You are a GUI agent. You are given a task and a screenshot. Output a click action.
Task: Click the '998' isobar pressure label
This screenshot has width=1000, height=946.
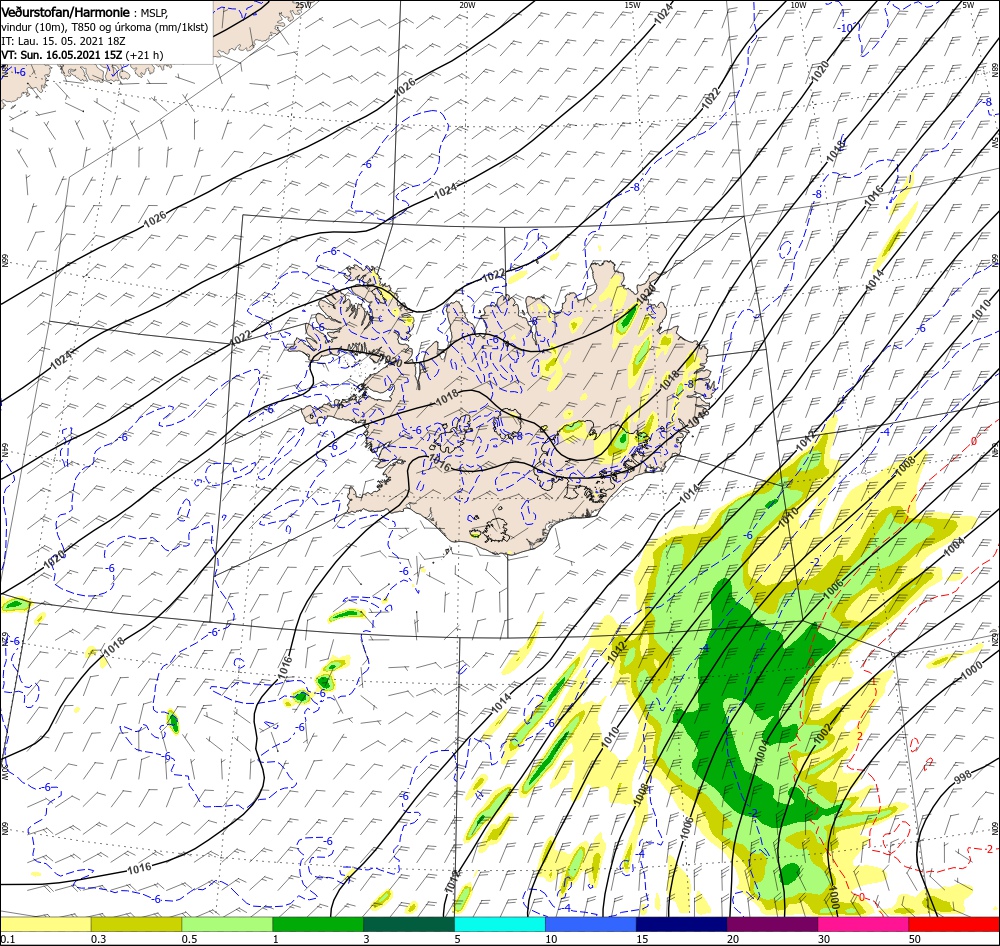click(962, 776)
